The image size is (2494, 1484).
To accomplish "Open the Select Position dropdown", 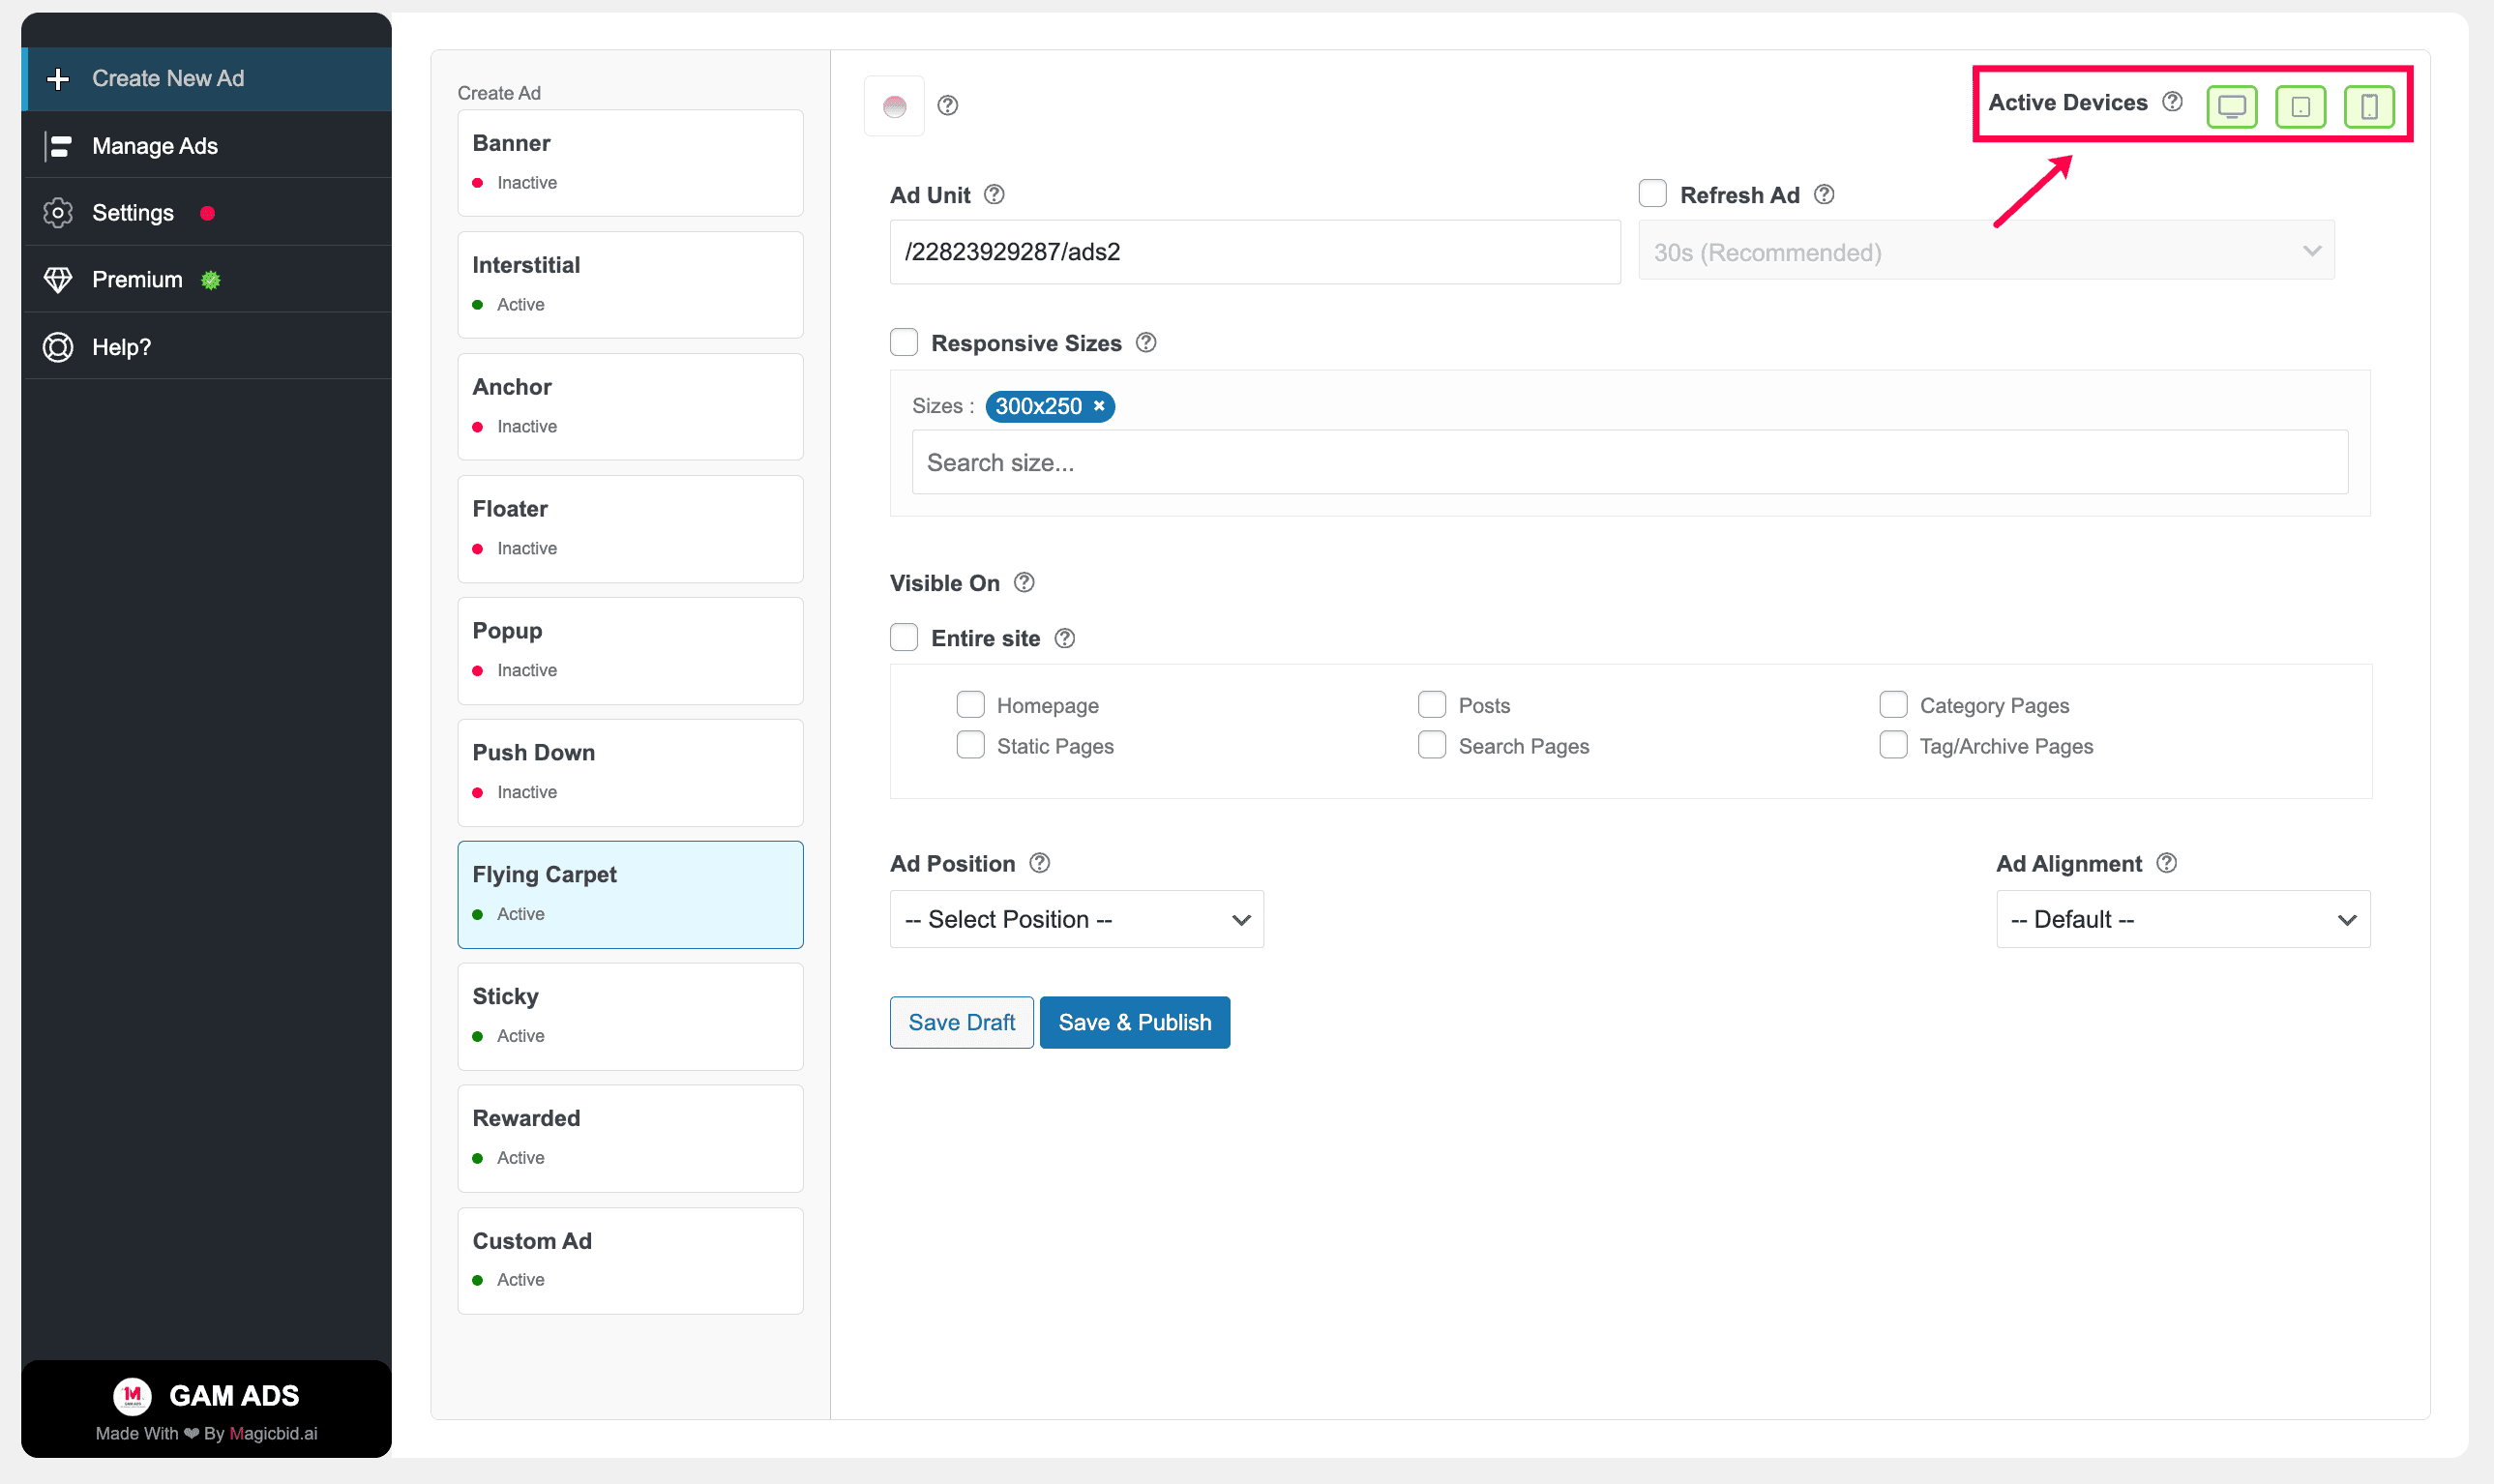I will coord(1077,919).
